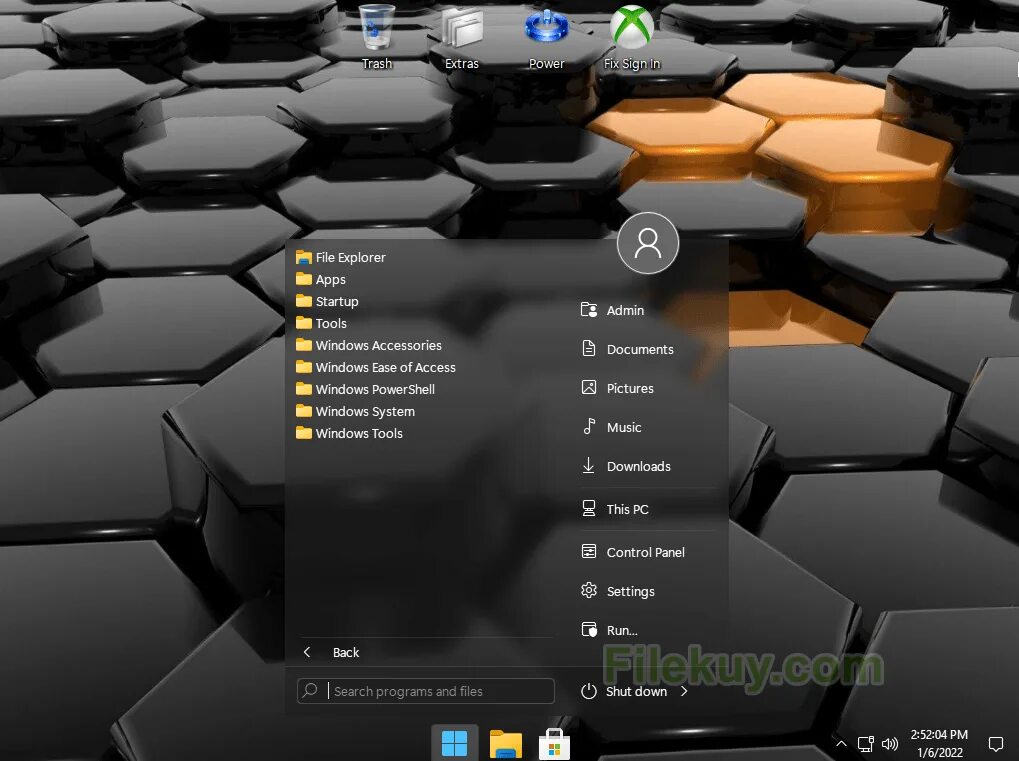The image size is (1019, 761).
Task: Click the Pictures frame icon
Action: click(x=589, y=387)
